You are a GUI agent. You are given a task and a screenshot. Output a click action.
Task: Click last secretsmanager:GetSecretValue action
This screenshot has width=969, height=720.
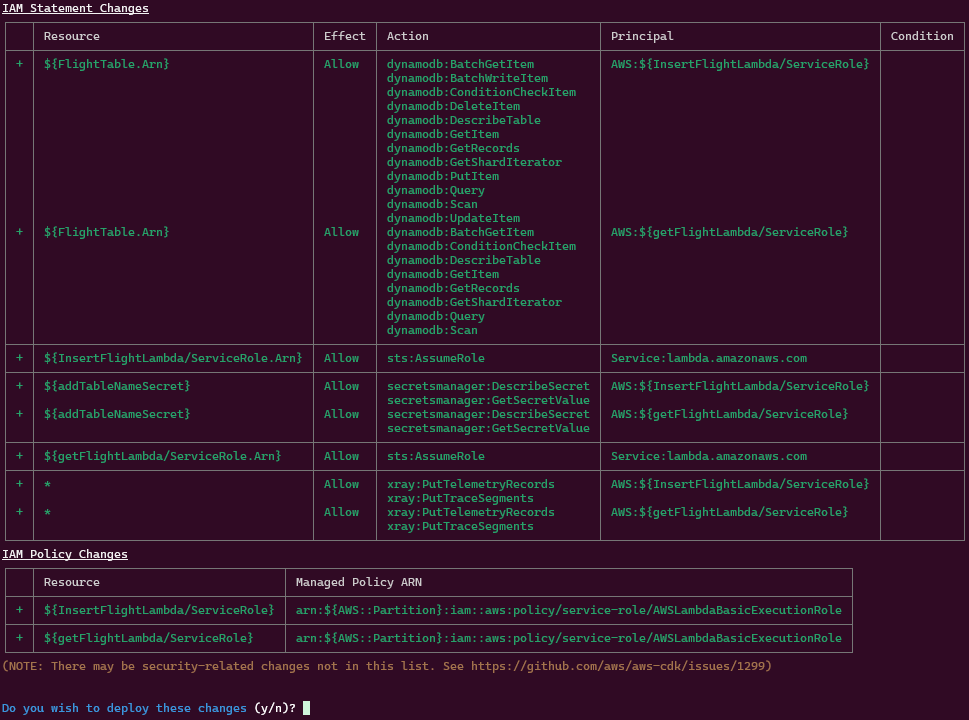coord(488,428)
